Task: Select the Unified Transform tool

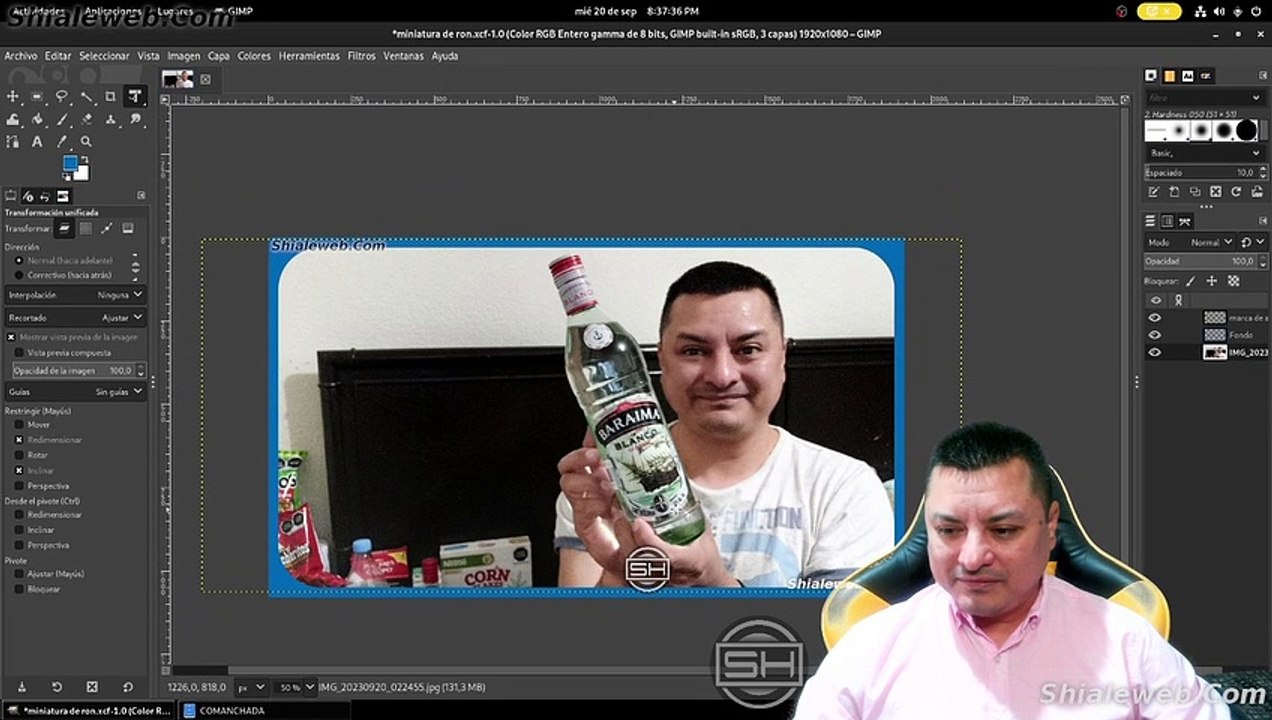Action: pos(135,97)
